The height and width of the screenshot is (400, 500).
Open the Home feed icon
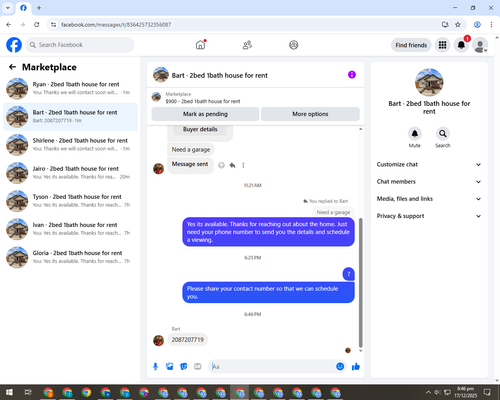point(200,45)
